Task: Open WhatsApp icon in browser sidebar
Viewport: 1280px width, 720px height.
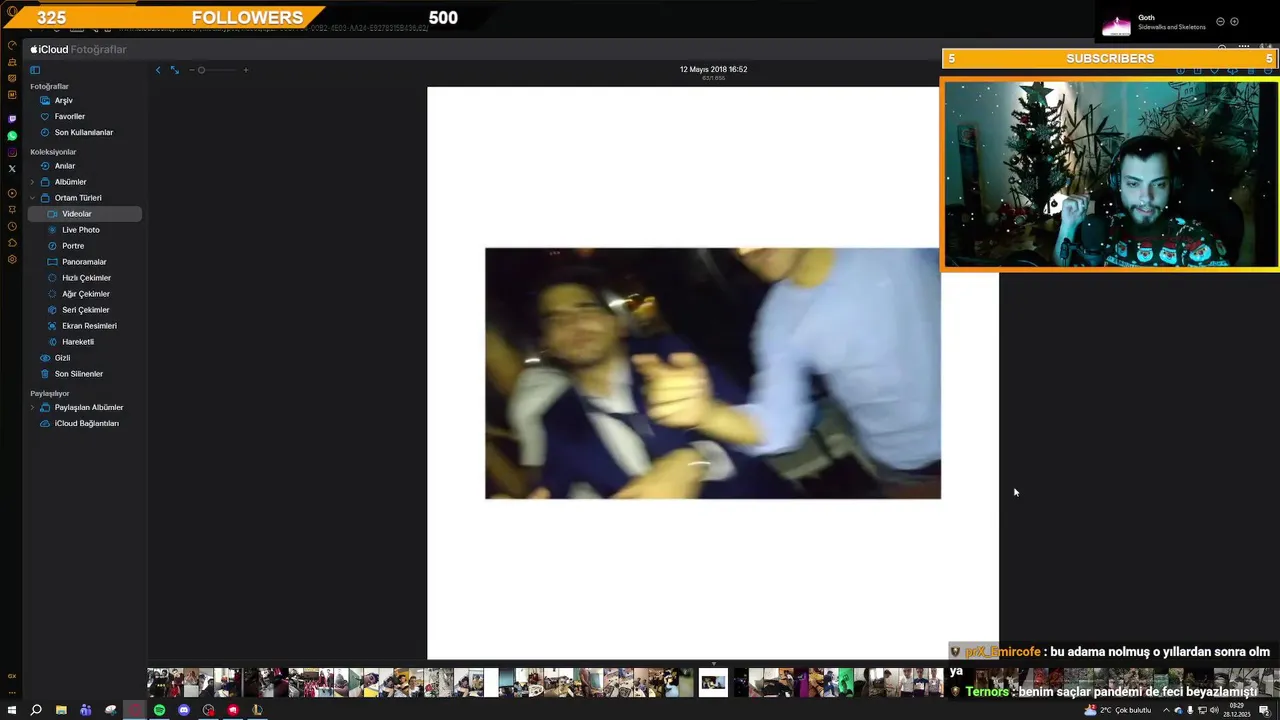Action: [12, 136]
